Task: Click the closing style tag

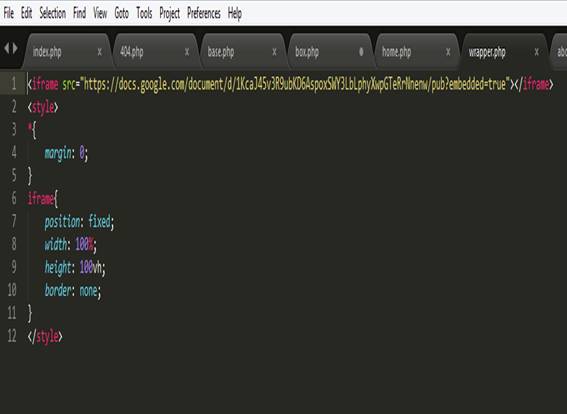Action: (45, 337)
